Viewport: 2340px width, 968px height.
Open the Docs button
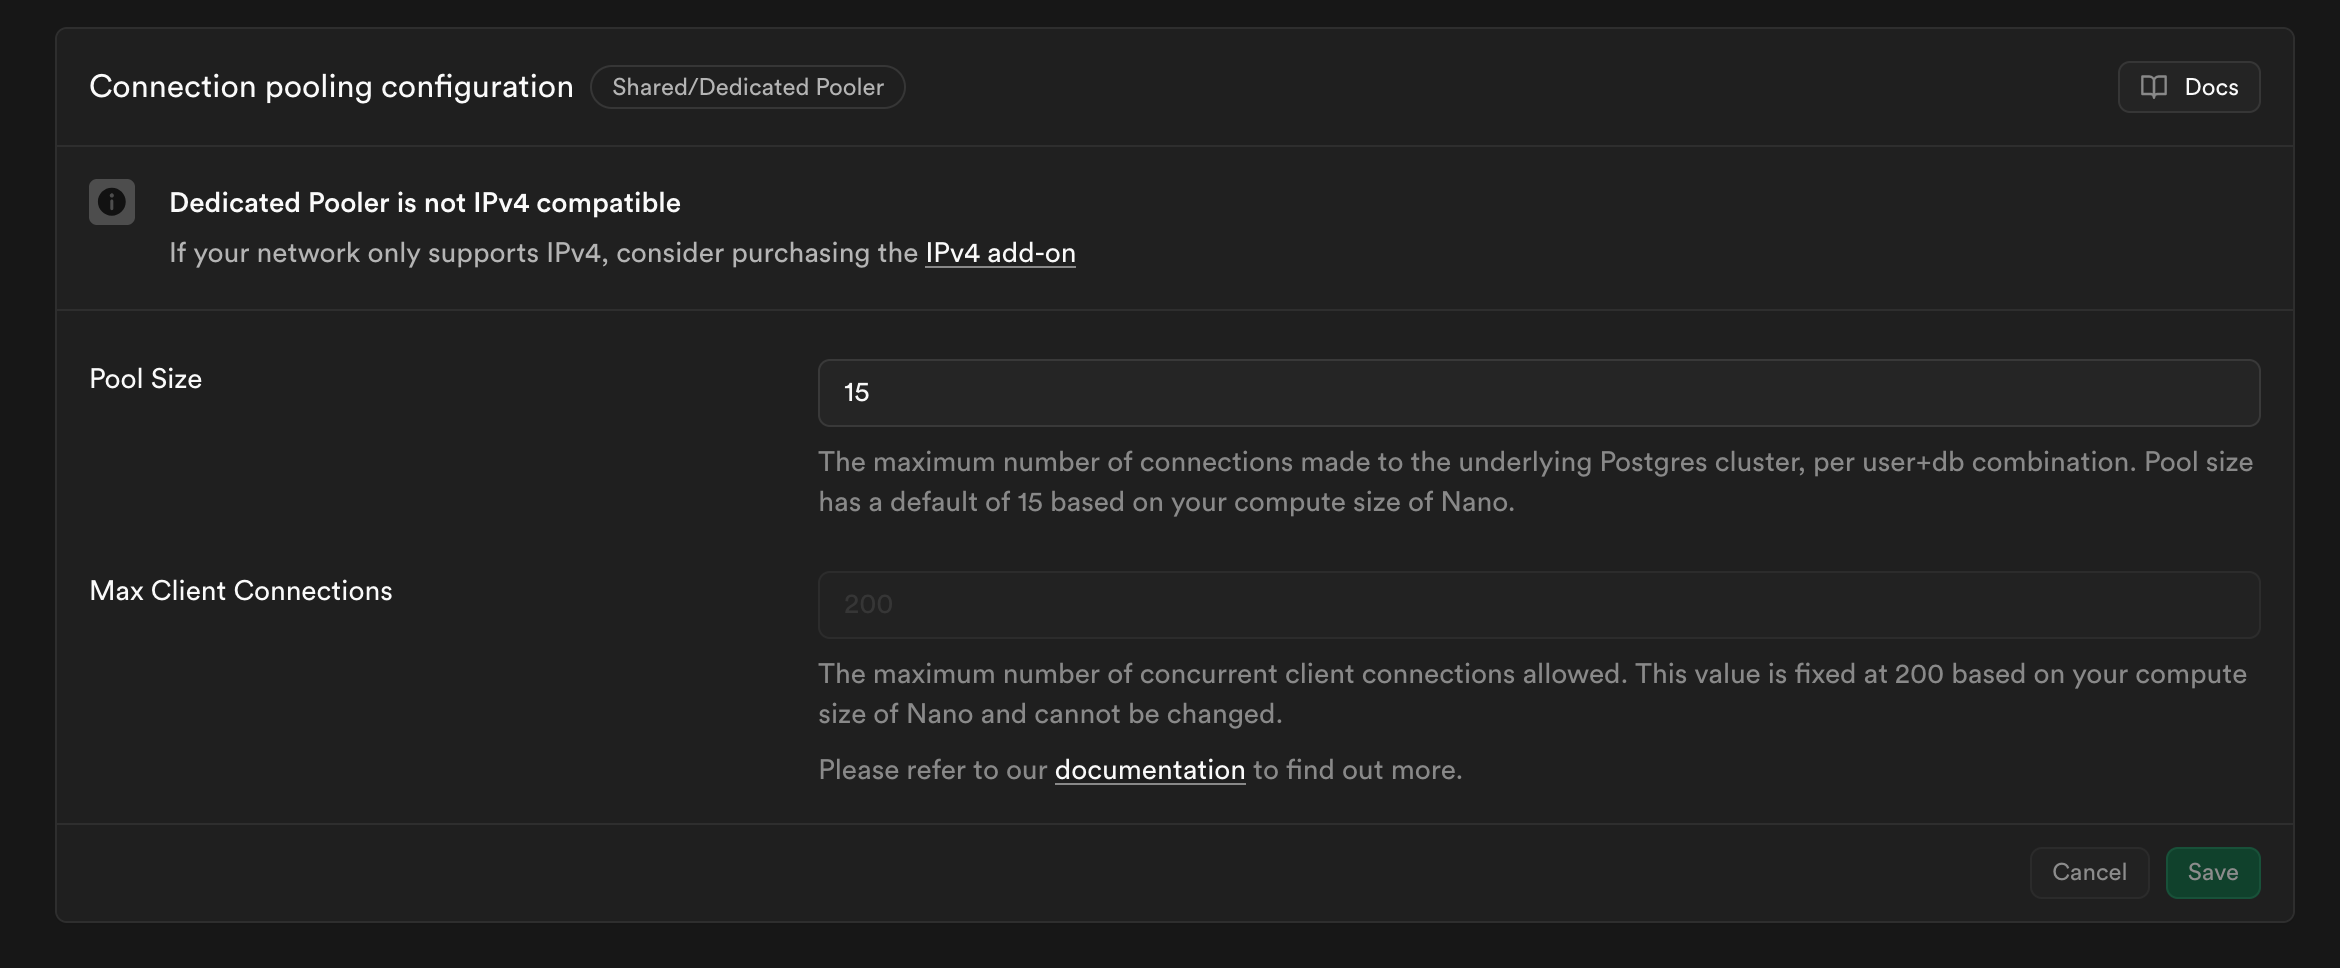coord(2188,87)
